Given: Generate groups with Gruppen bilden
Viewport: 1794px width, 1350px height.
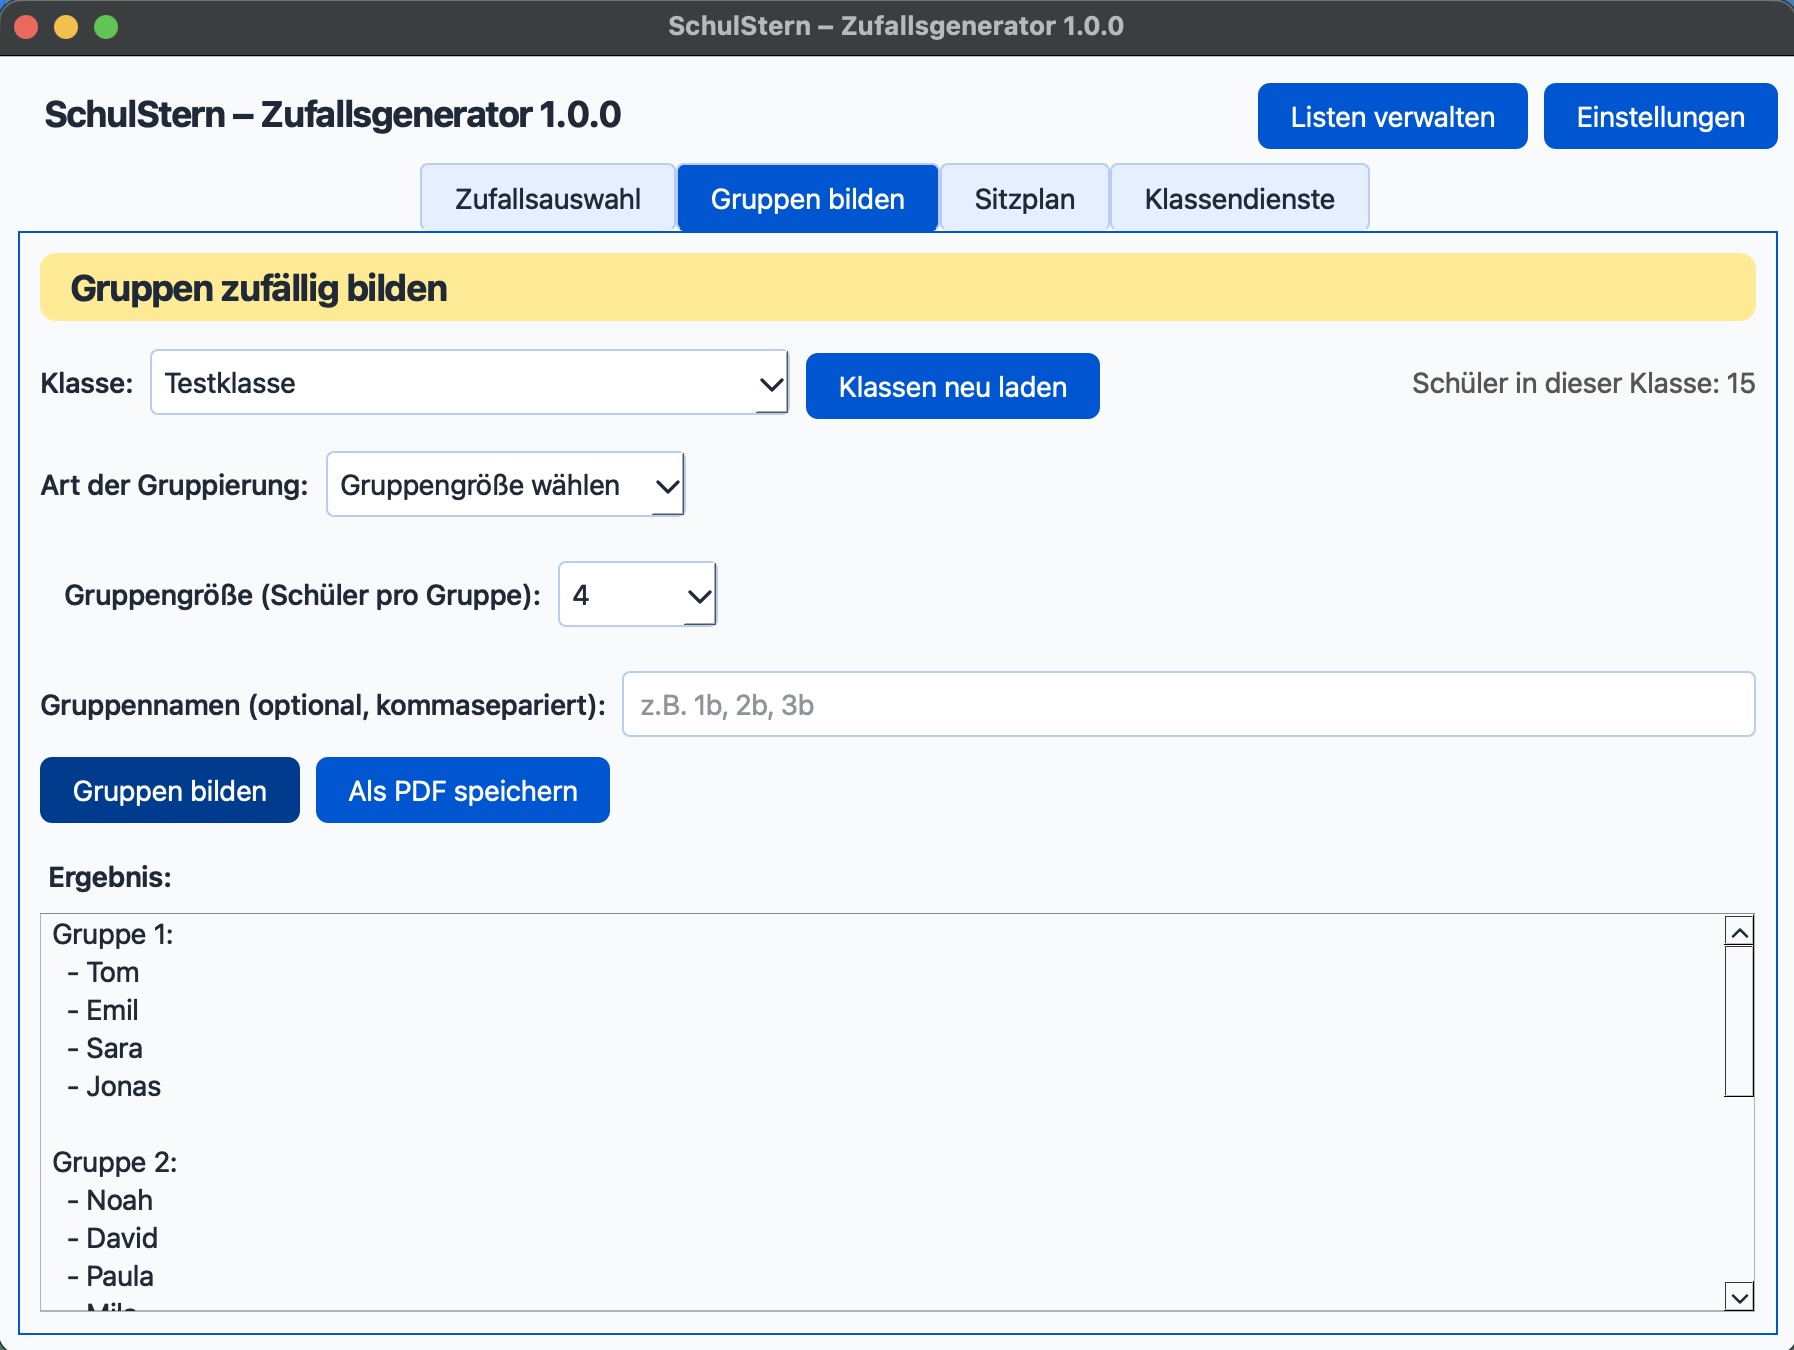Looking at the screenshot, I should click(x=169, y=790).
